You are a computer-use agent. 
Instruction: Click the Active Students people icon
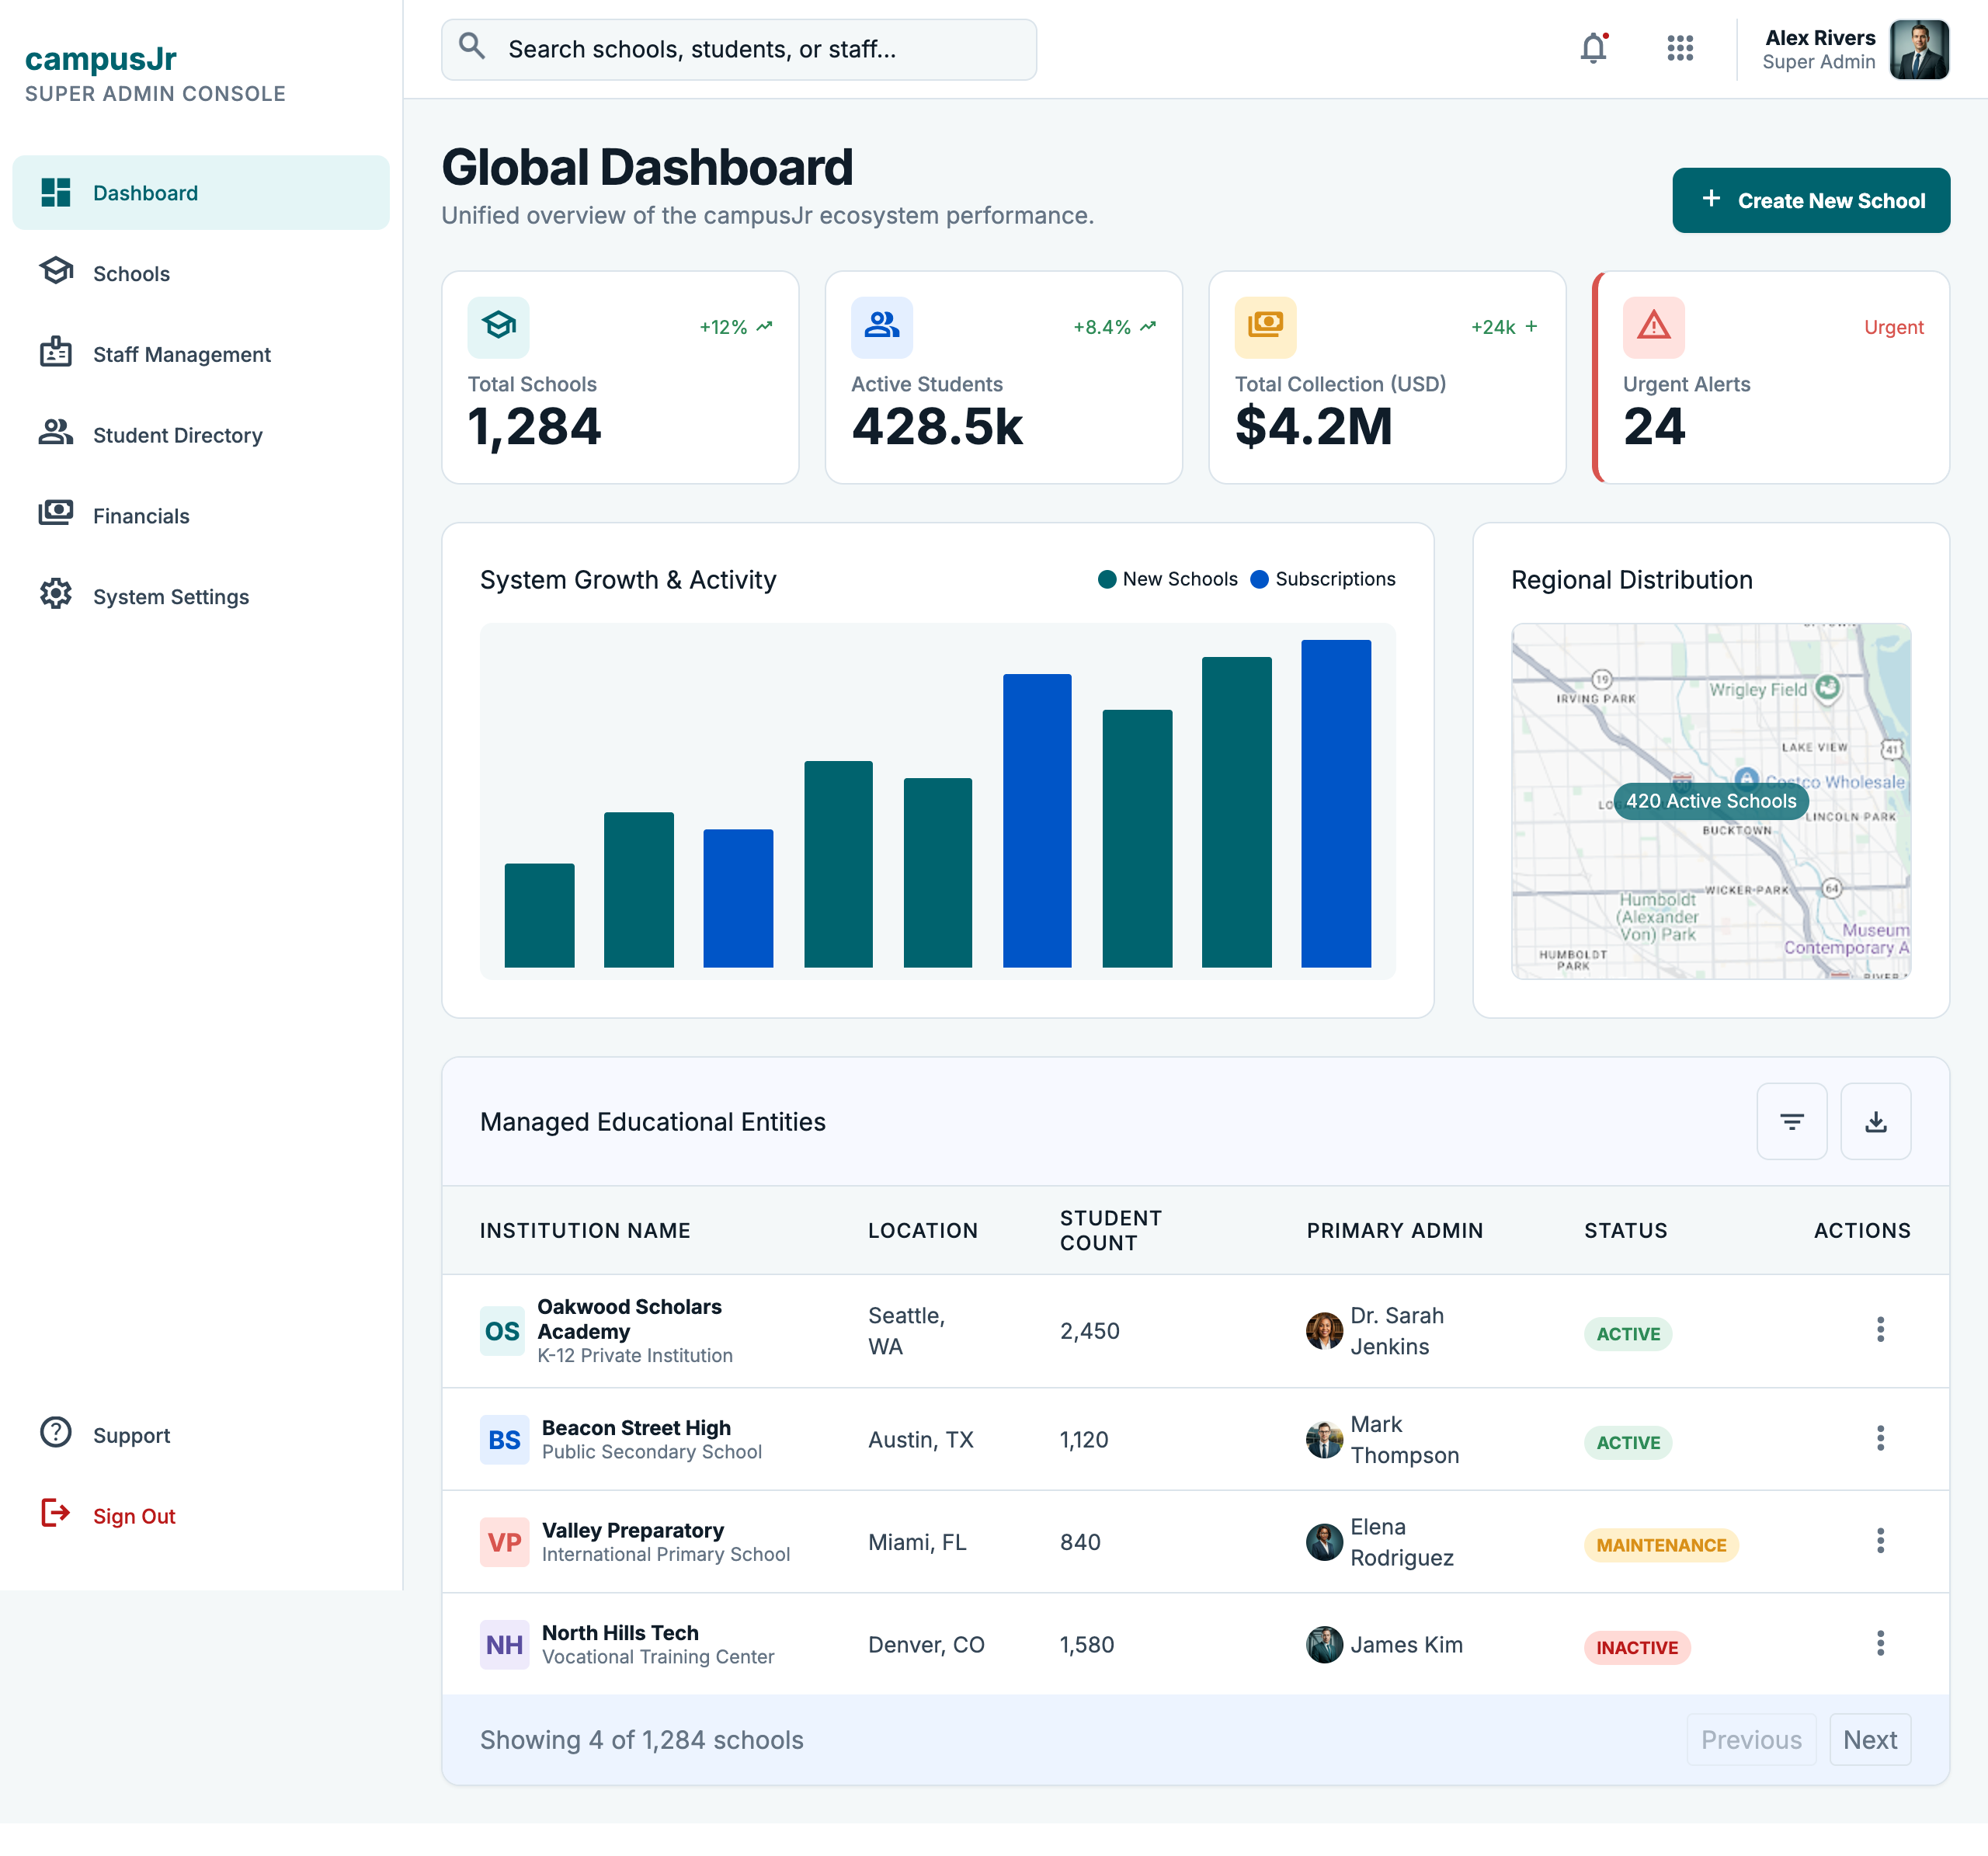click(x=881, y=327)
